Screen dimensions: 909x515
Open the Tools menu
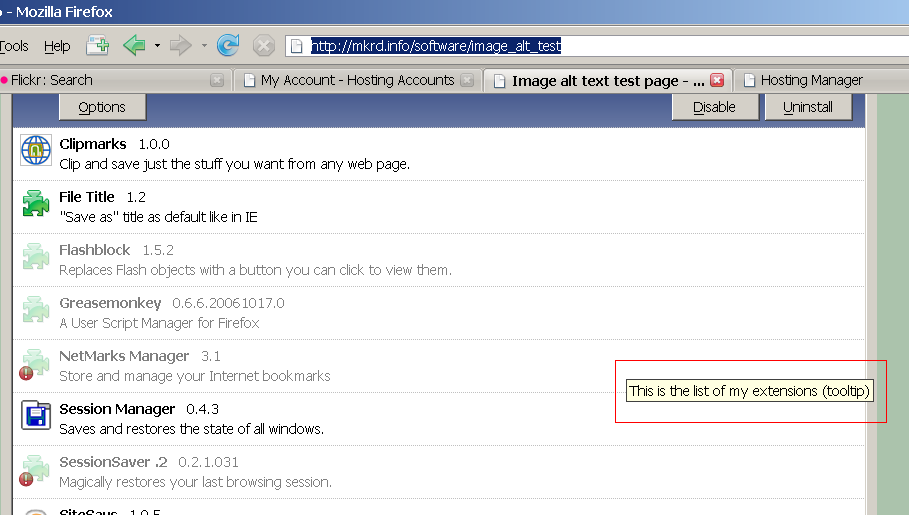[x=13, y=46]
